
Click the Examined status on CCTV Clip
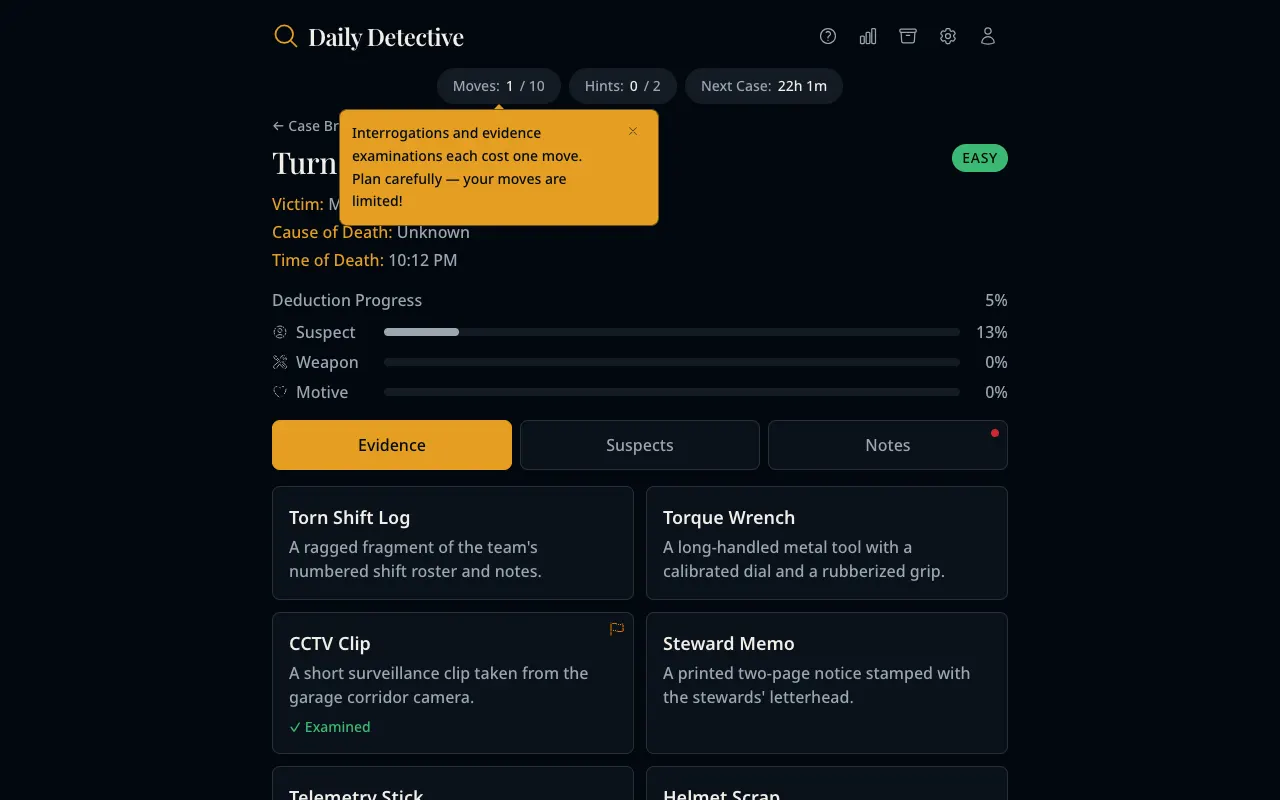[x=330, y=727]
